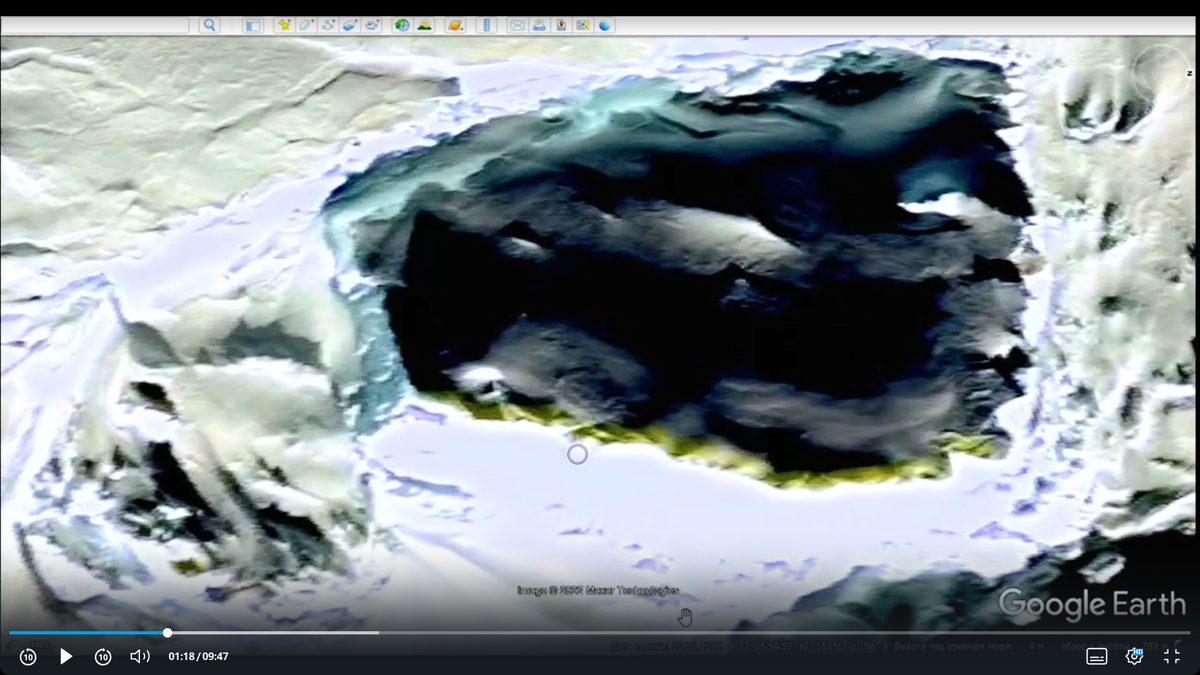
Task: Email the current view
Action: [517, 25]
